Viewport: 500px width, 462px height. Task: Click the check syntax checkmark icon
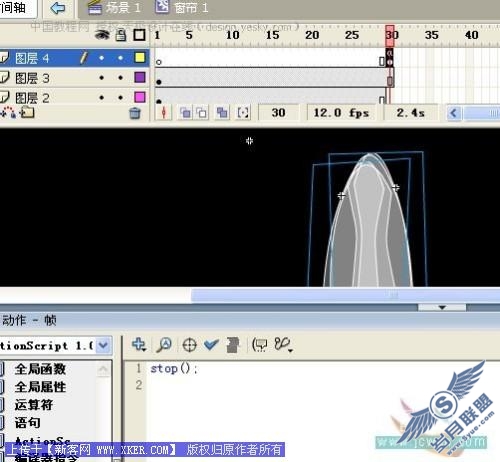tap(211, 345)
